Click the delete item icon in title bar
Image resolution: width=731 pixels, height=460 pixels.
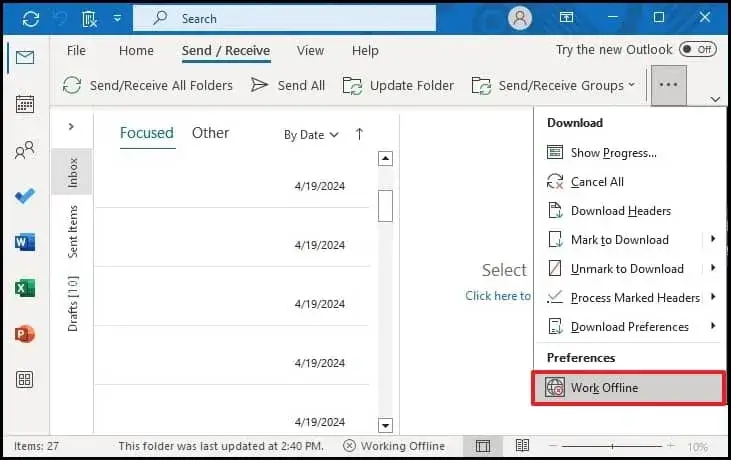[89, 19]
